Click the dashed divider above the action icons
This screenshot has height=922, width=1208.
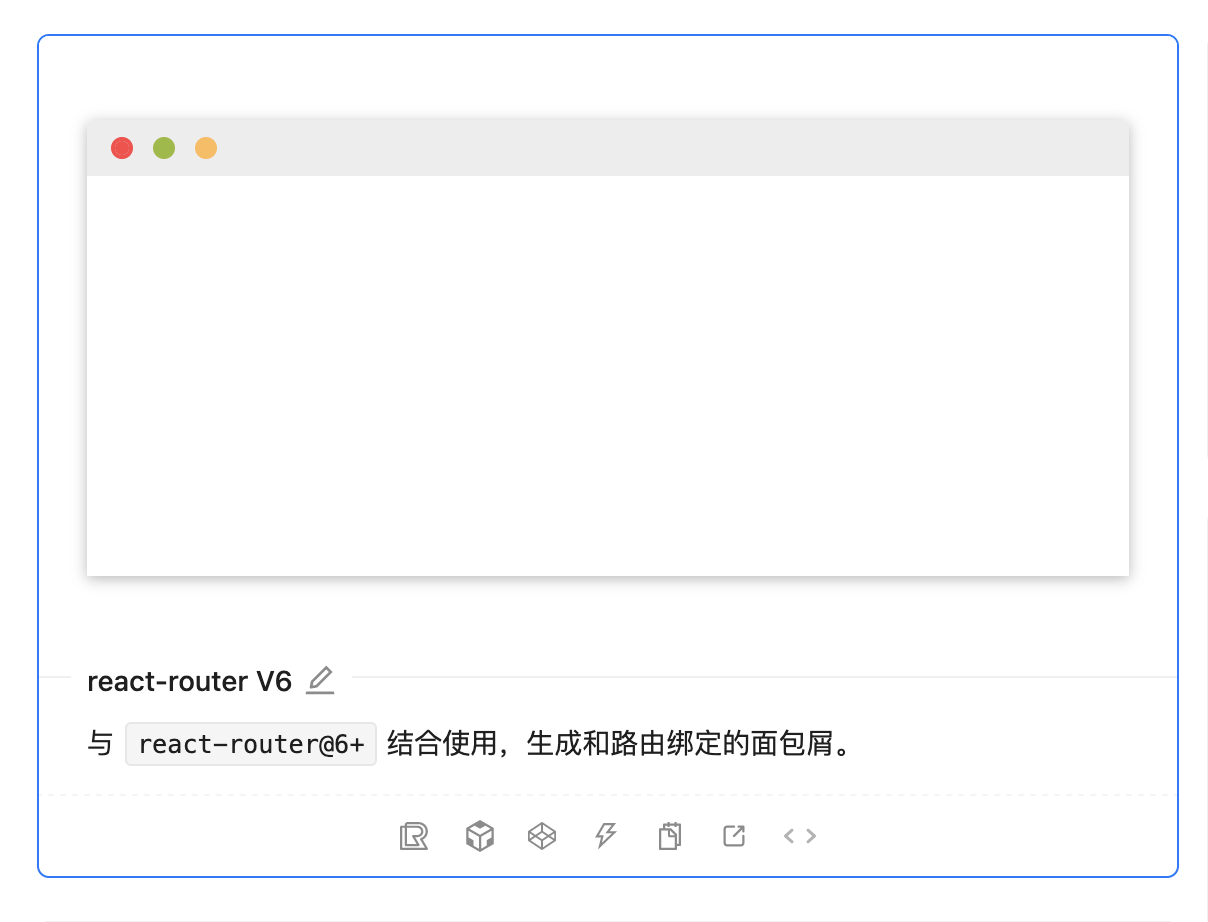pos(607,794)
